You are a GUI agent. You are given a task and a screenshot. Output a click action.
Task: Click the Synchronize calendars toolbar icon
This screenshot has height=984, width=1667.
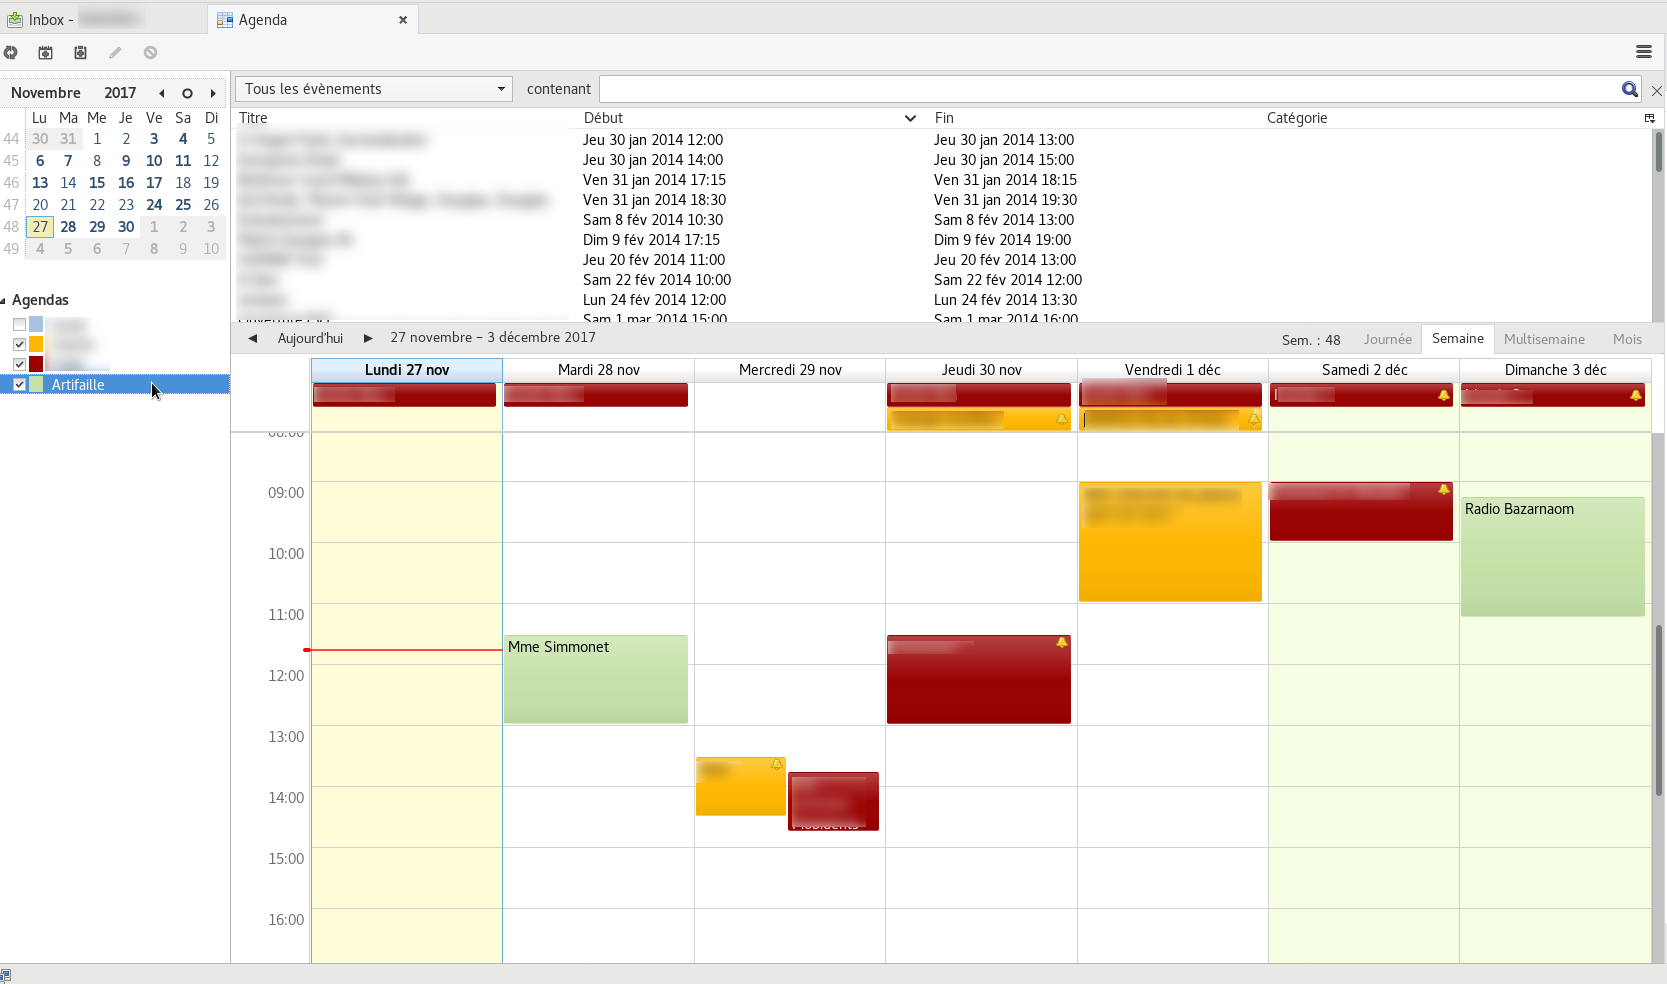11,53
